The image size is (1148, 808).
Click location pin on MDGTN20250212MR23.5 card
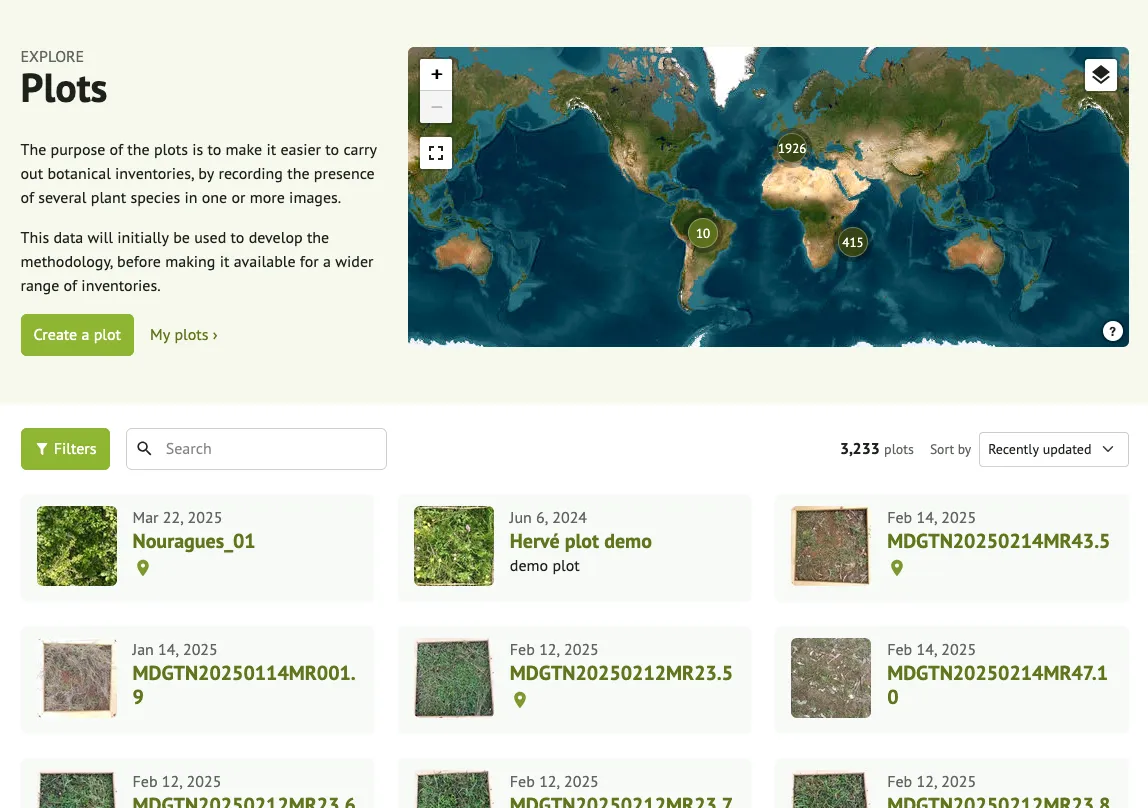click(x=520, y=700)
